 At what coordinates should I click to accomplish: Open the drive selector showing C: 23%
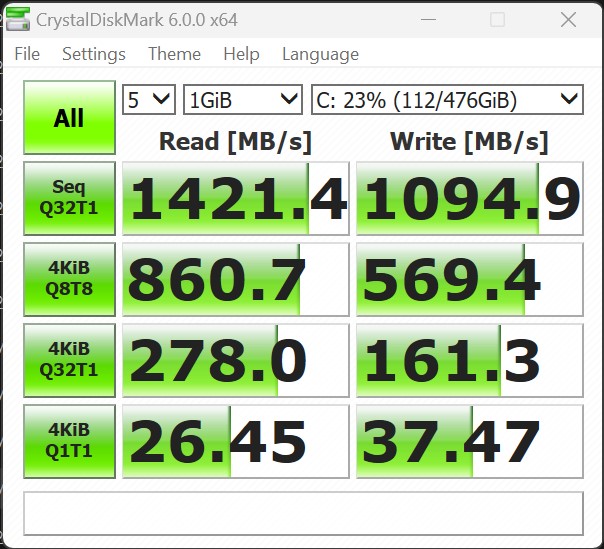(x=446, y=99)
